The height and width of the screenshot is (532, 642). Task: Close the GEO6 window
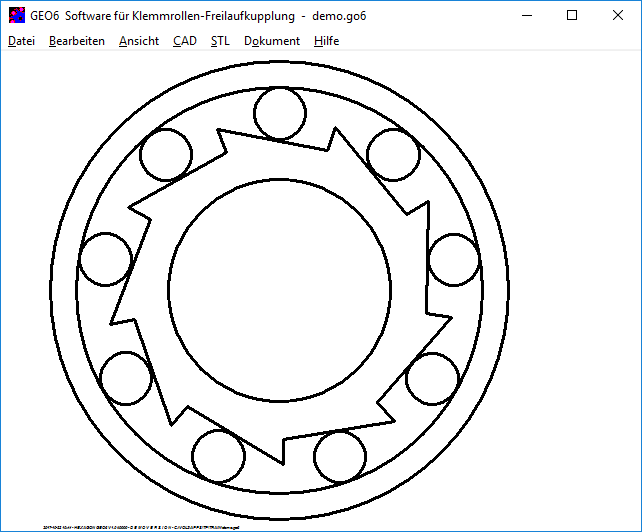click(618, 15)
